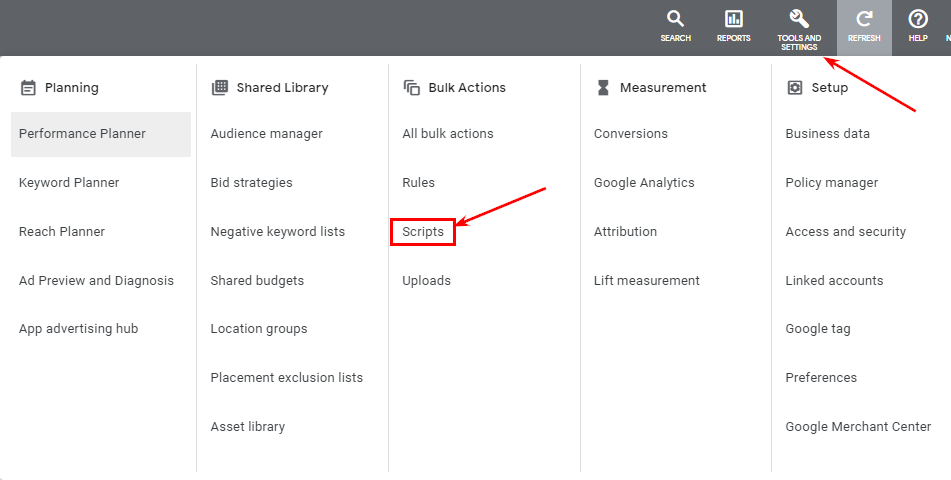This screenshot has height=480, width=951.
Task: Open Google Analytics
Action: (x=644, y=183)
